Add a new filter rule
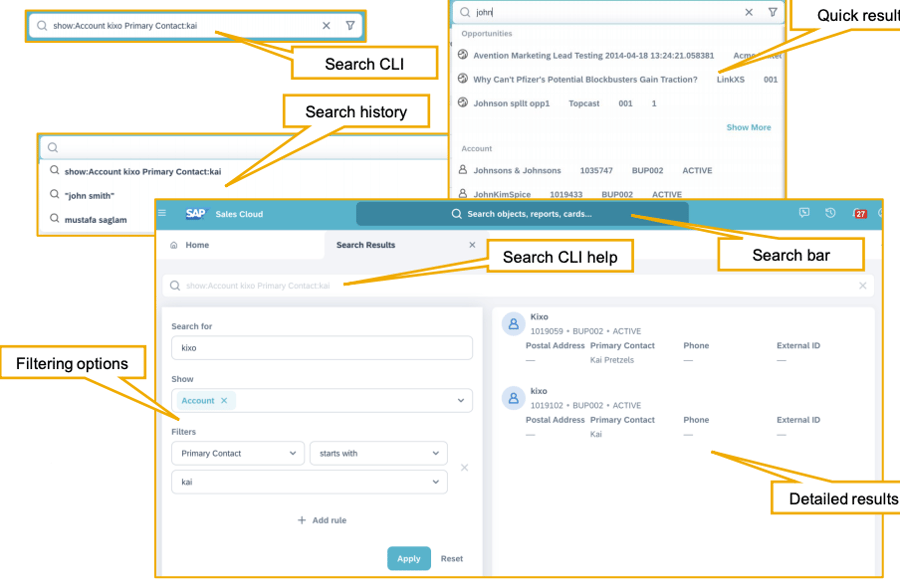 pos(322,520)
